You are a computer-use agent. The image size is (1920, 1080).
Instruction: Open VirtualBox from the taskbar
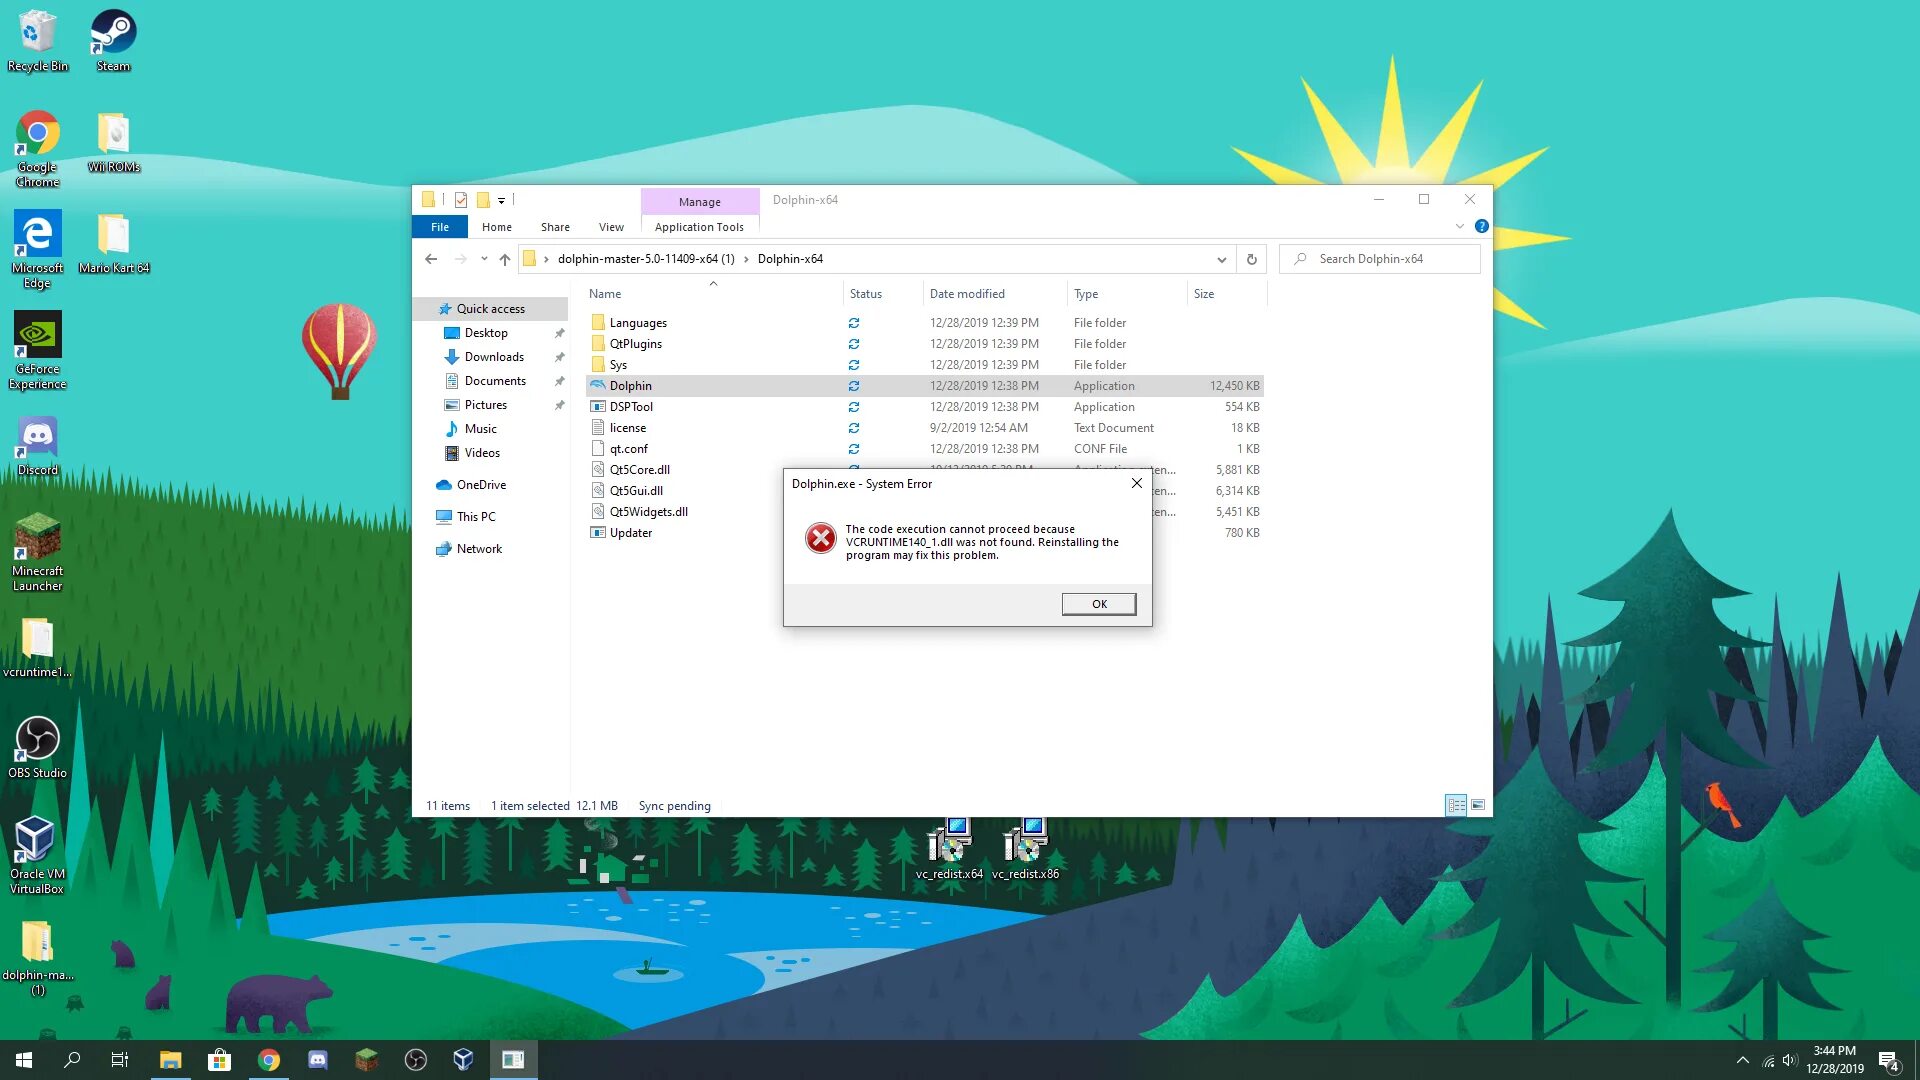463,1060
